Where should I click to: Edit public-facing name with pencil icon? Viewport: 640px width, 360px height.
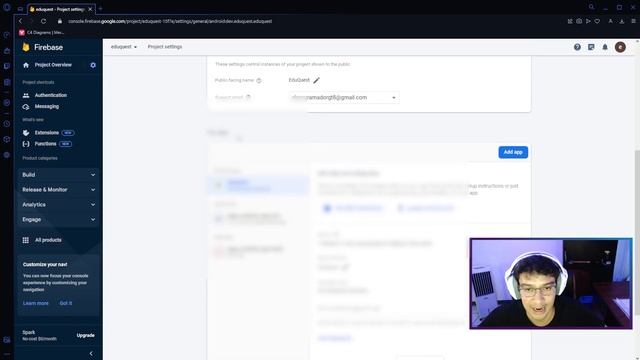(x=316, y=80)
